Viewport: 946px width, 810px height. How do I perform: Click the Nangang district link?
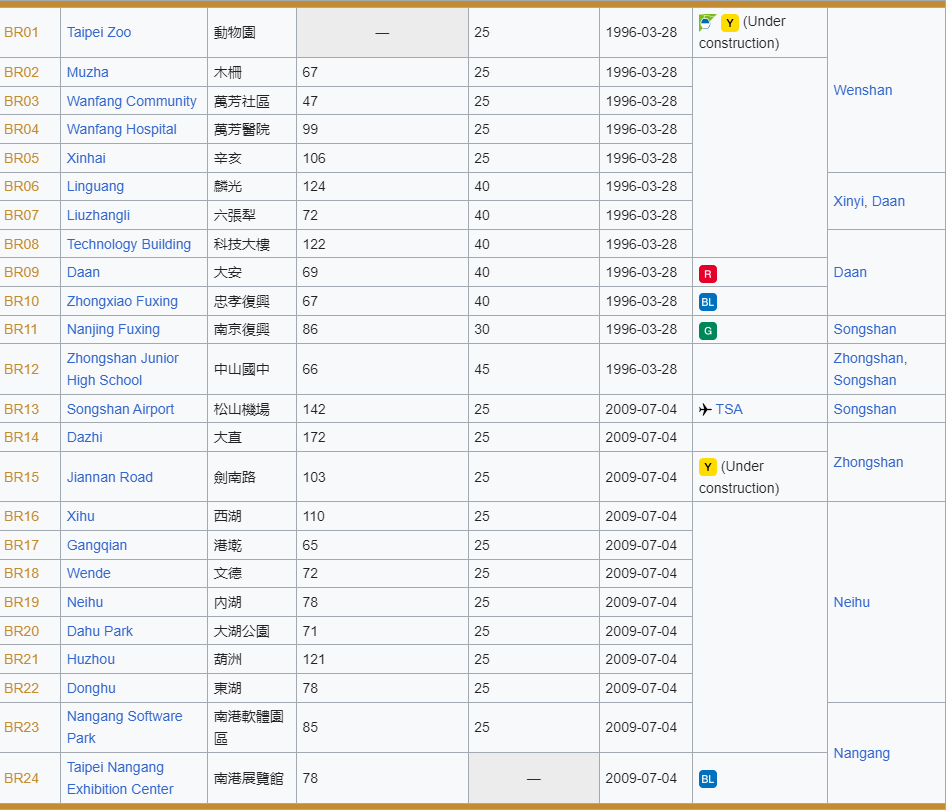[x=861, y=753]
